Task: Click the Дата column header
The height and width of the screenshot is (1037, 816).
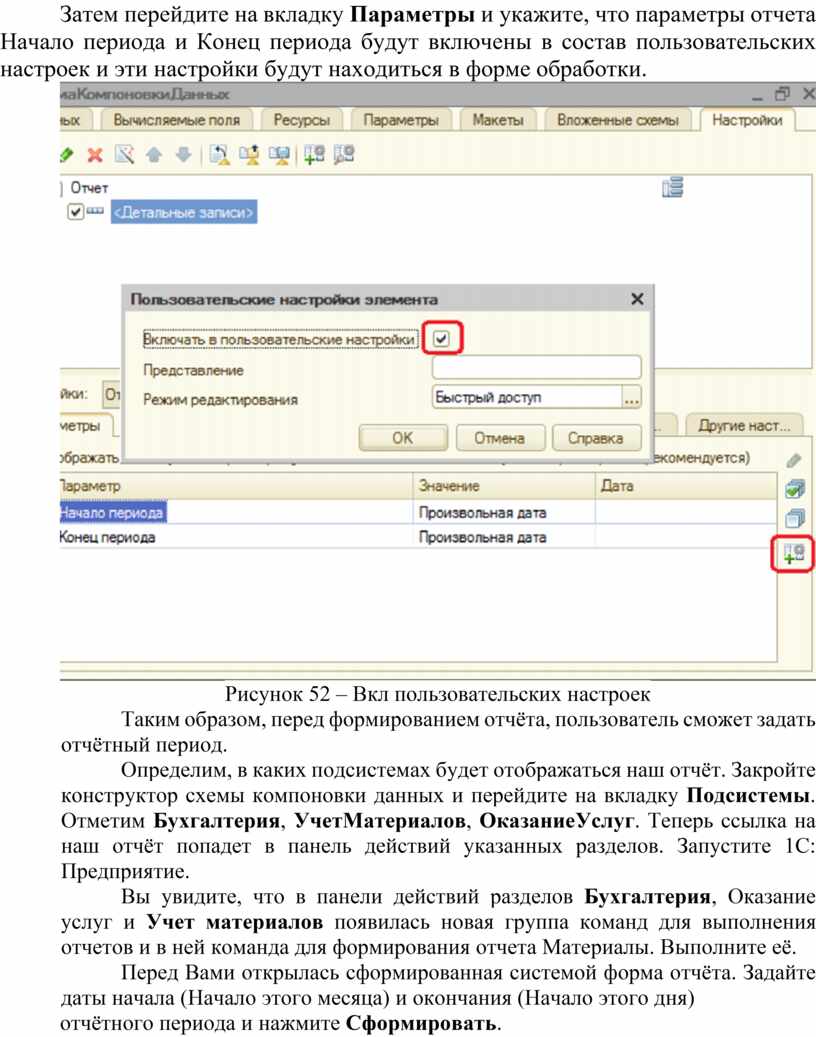Action: 686,486
